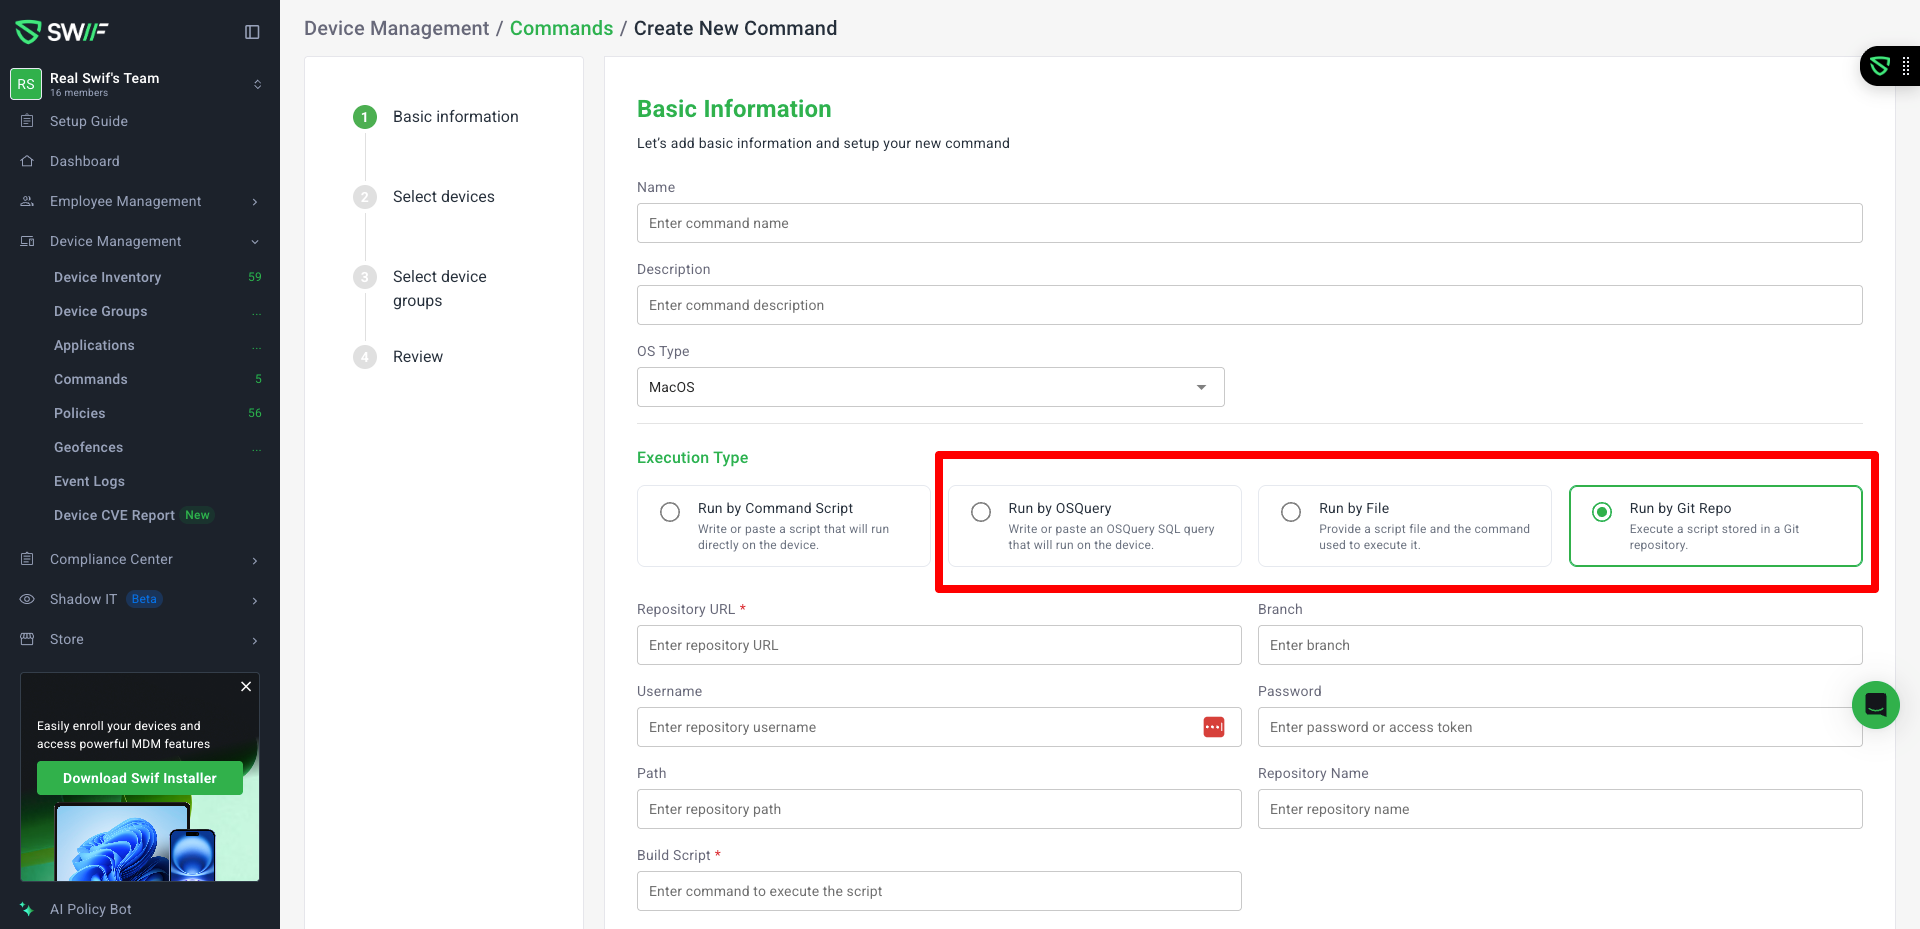Open the AI Policy Bot sparkle icon
The height and width of the screenshot is (929, 1920).
27,909
